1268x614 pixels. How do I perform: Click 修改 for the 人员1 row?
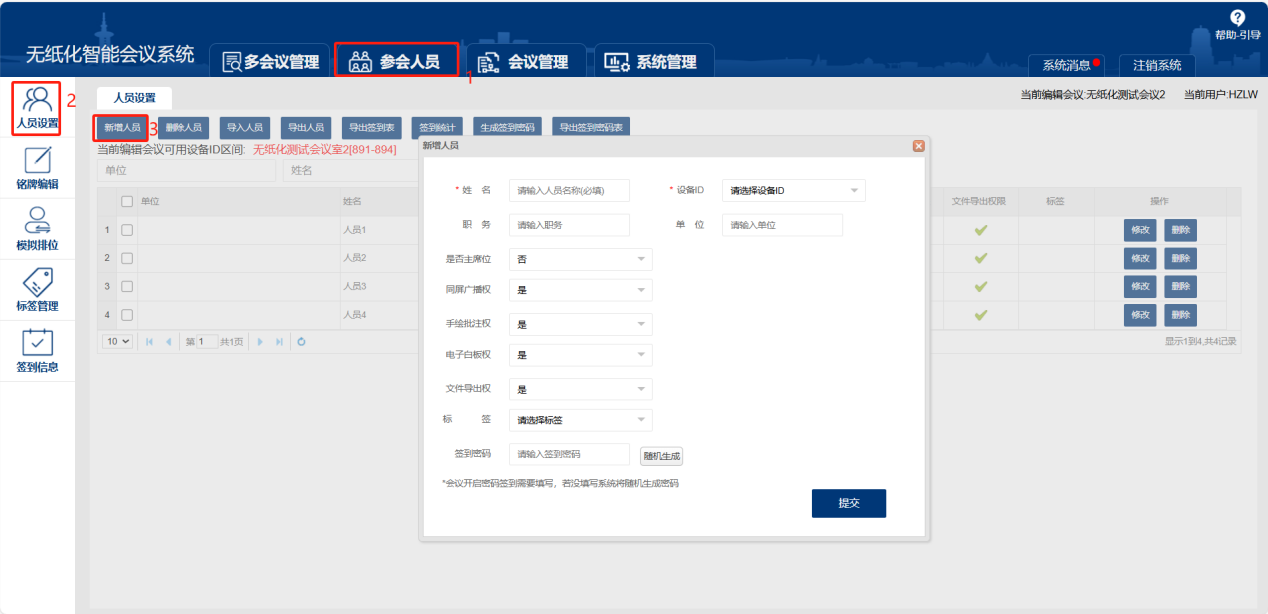(1140, 230)
